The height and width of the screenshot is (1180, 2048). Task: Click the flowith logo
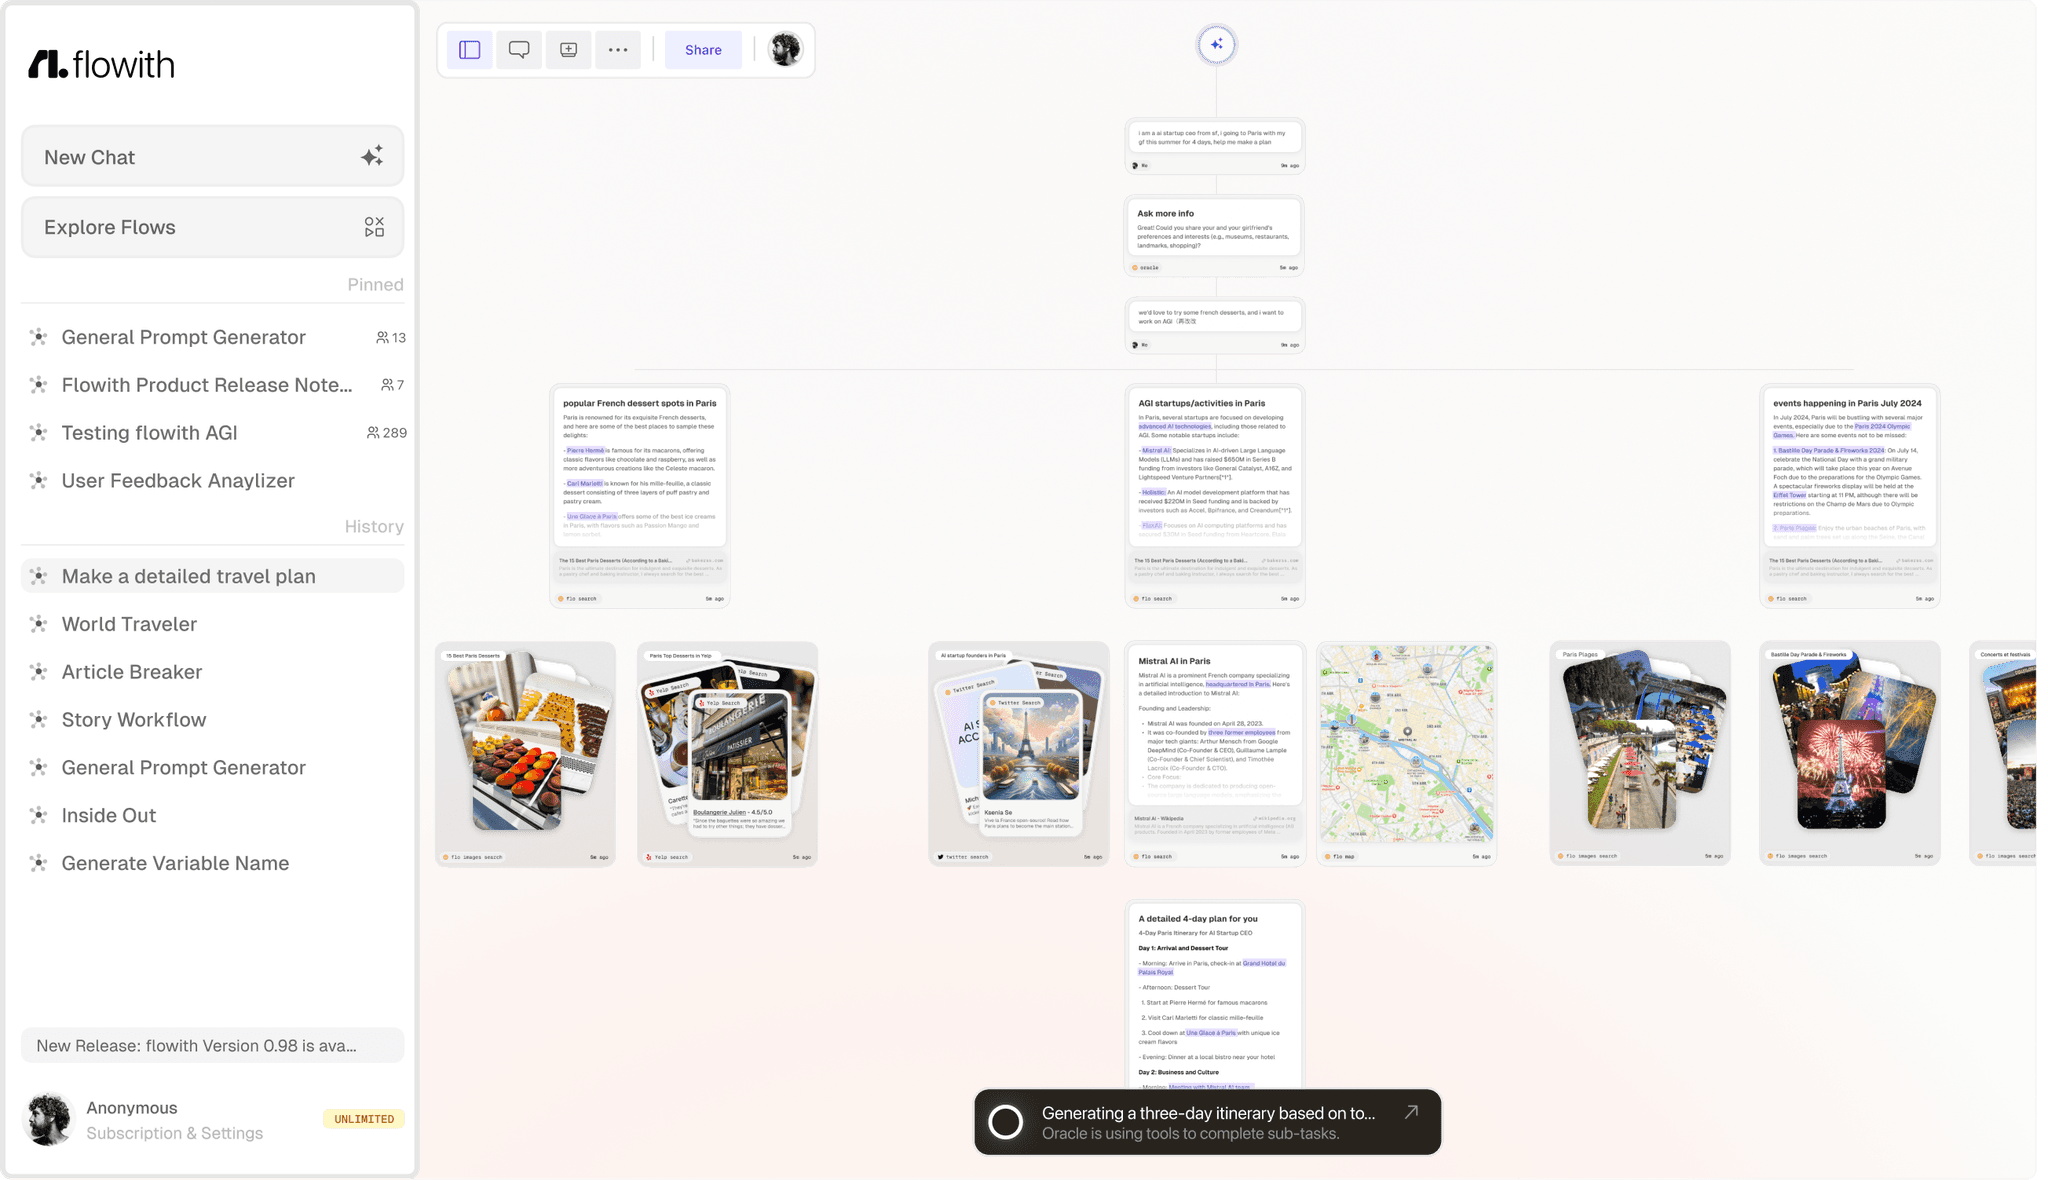101,64
